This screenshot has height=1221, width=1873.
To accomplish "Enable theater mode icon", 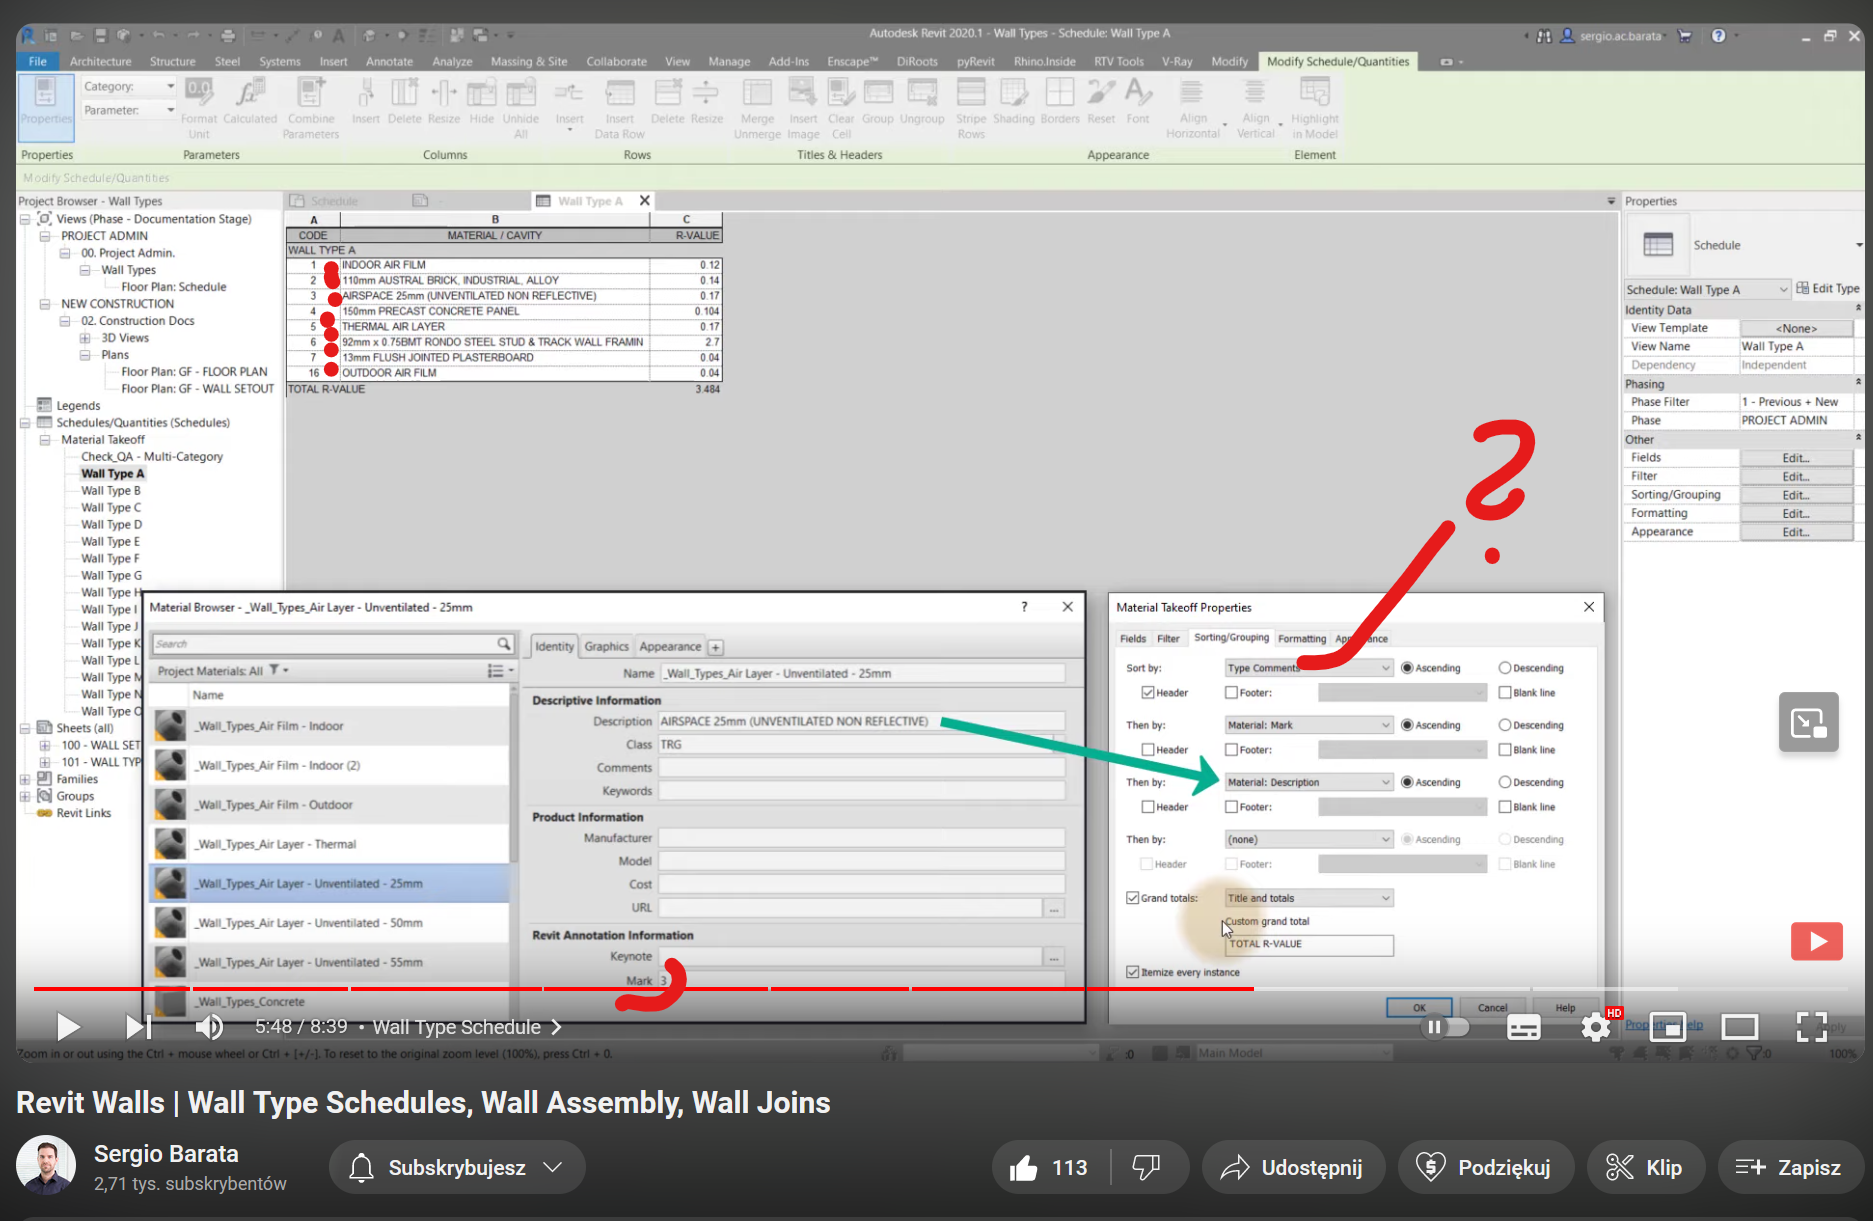I will (x=1739, y=1026).
